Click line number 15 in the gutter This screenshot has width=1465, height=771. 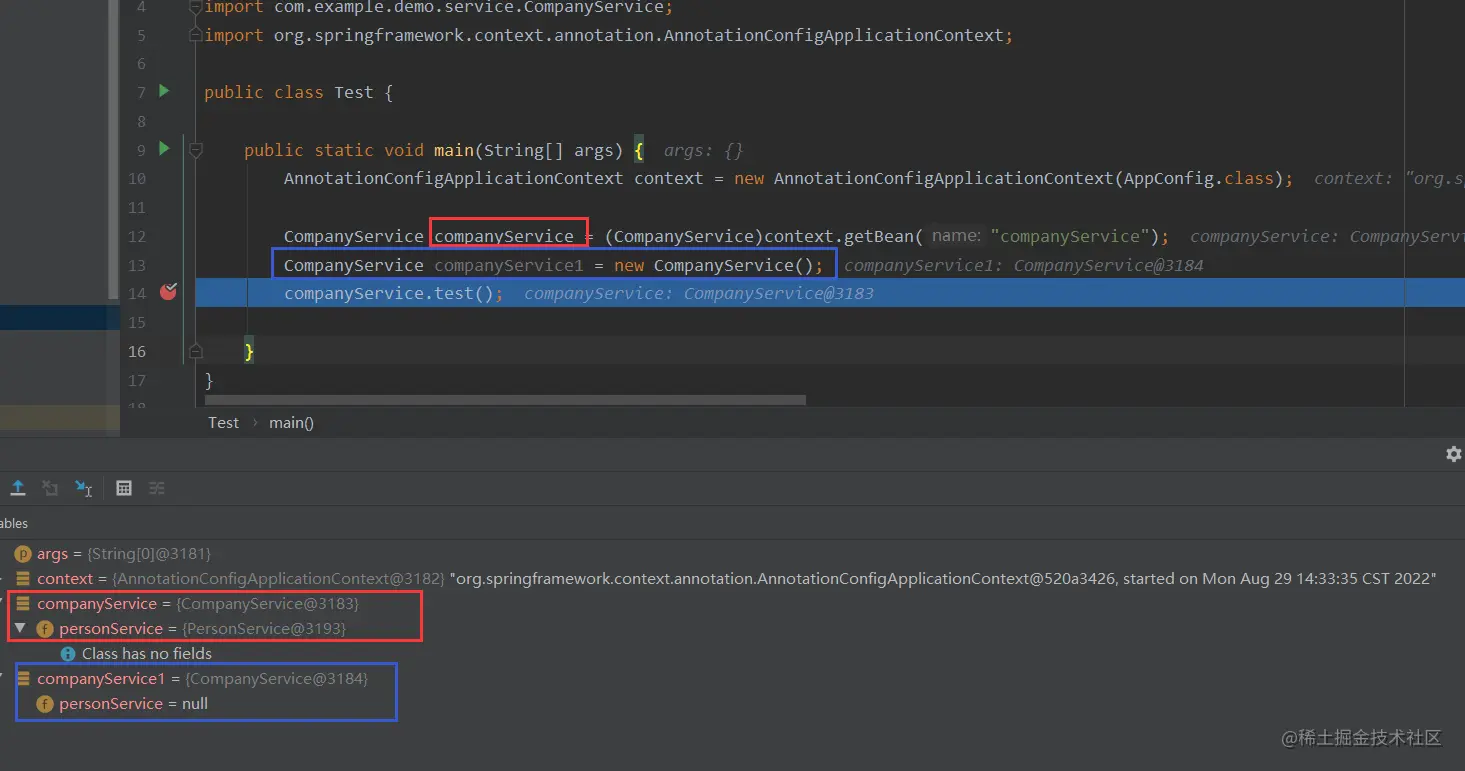pyautogui.click(x=136, y=322)
